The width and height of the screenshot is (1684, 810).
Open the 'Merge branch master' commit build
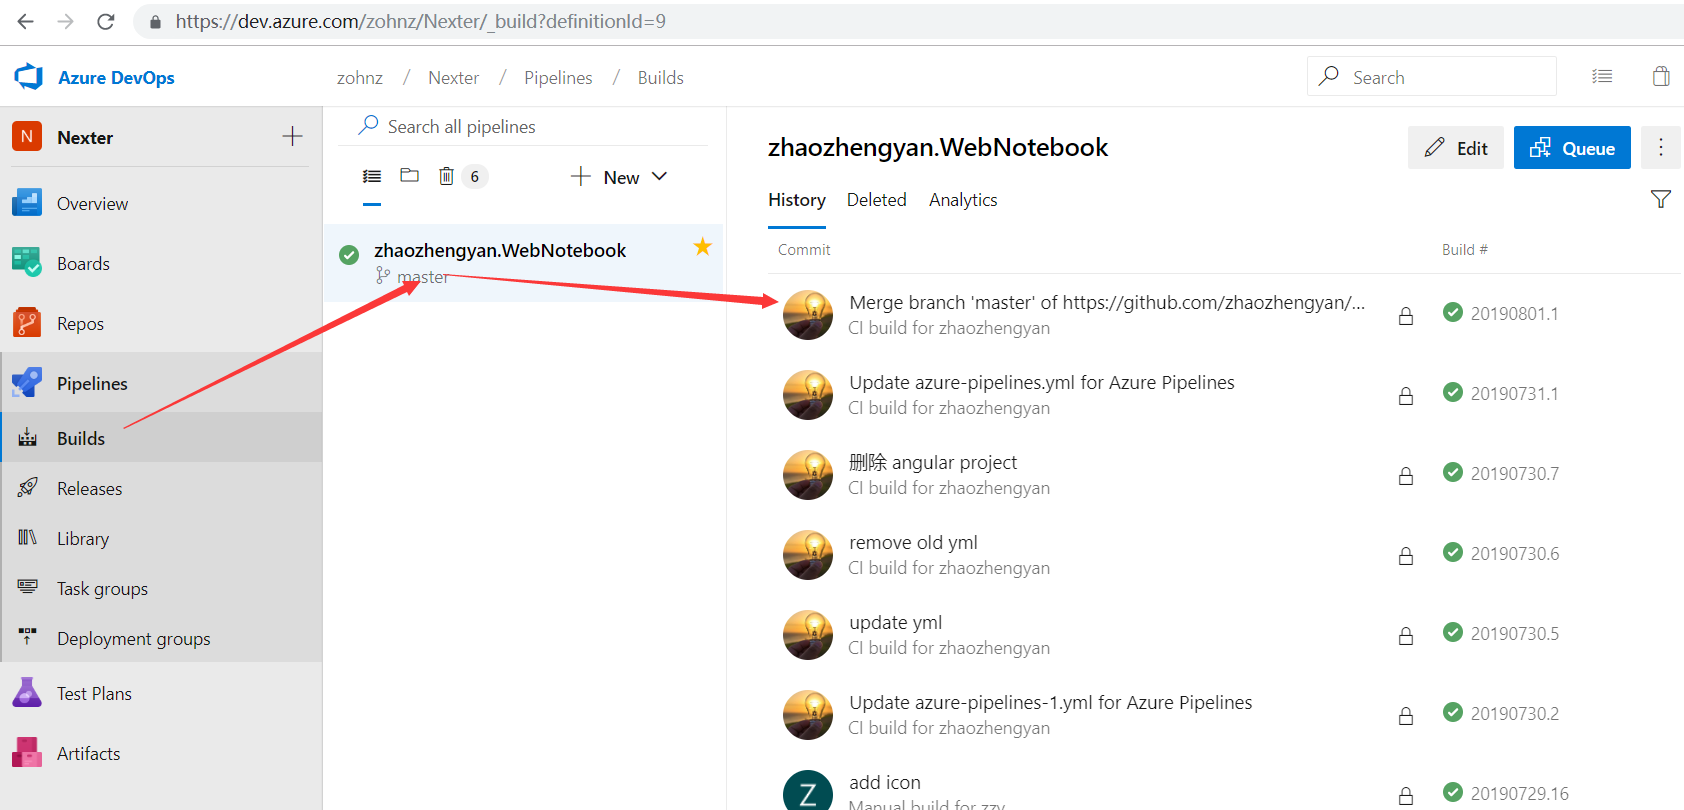tap(1107, 303)
